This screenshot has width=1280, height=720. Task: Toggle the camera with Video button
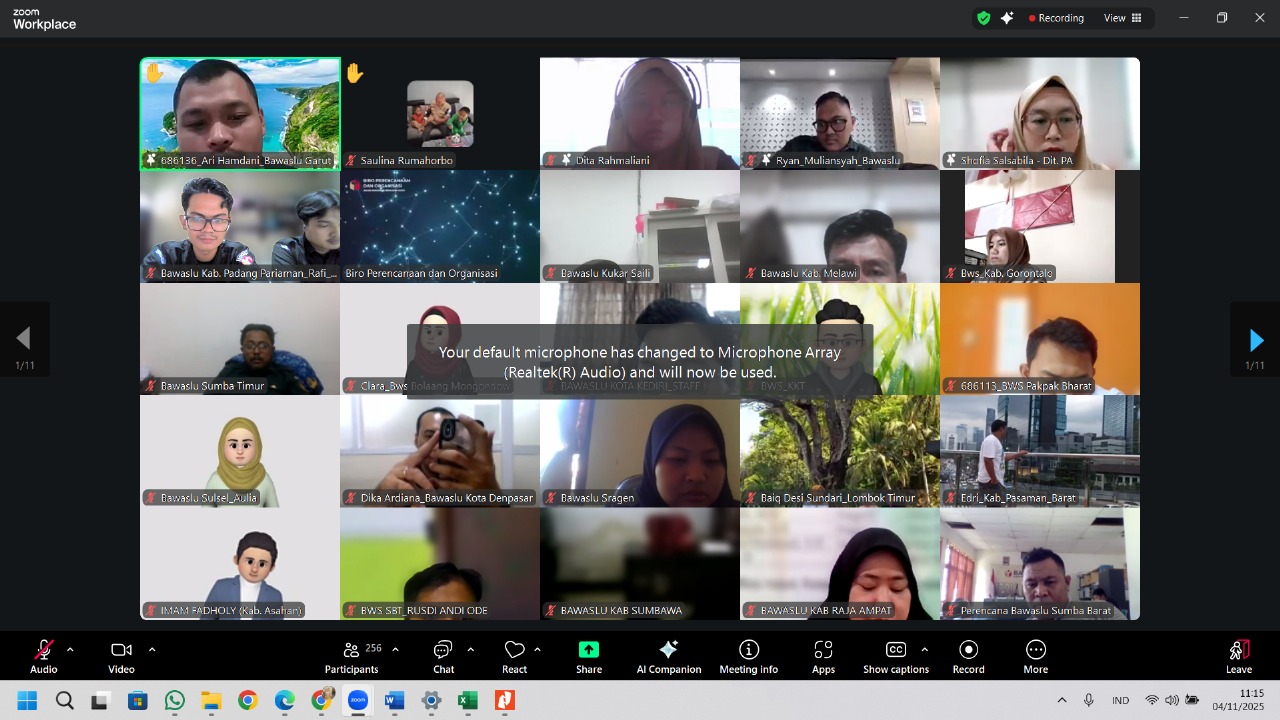(121, 651)
